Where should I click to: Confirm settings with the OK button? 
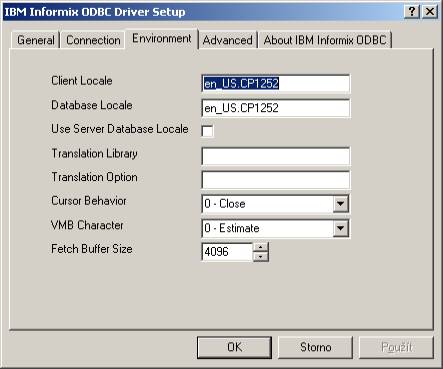tap(234, 347)
